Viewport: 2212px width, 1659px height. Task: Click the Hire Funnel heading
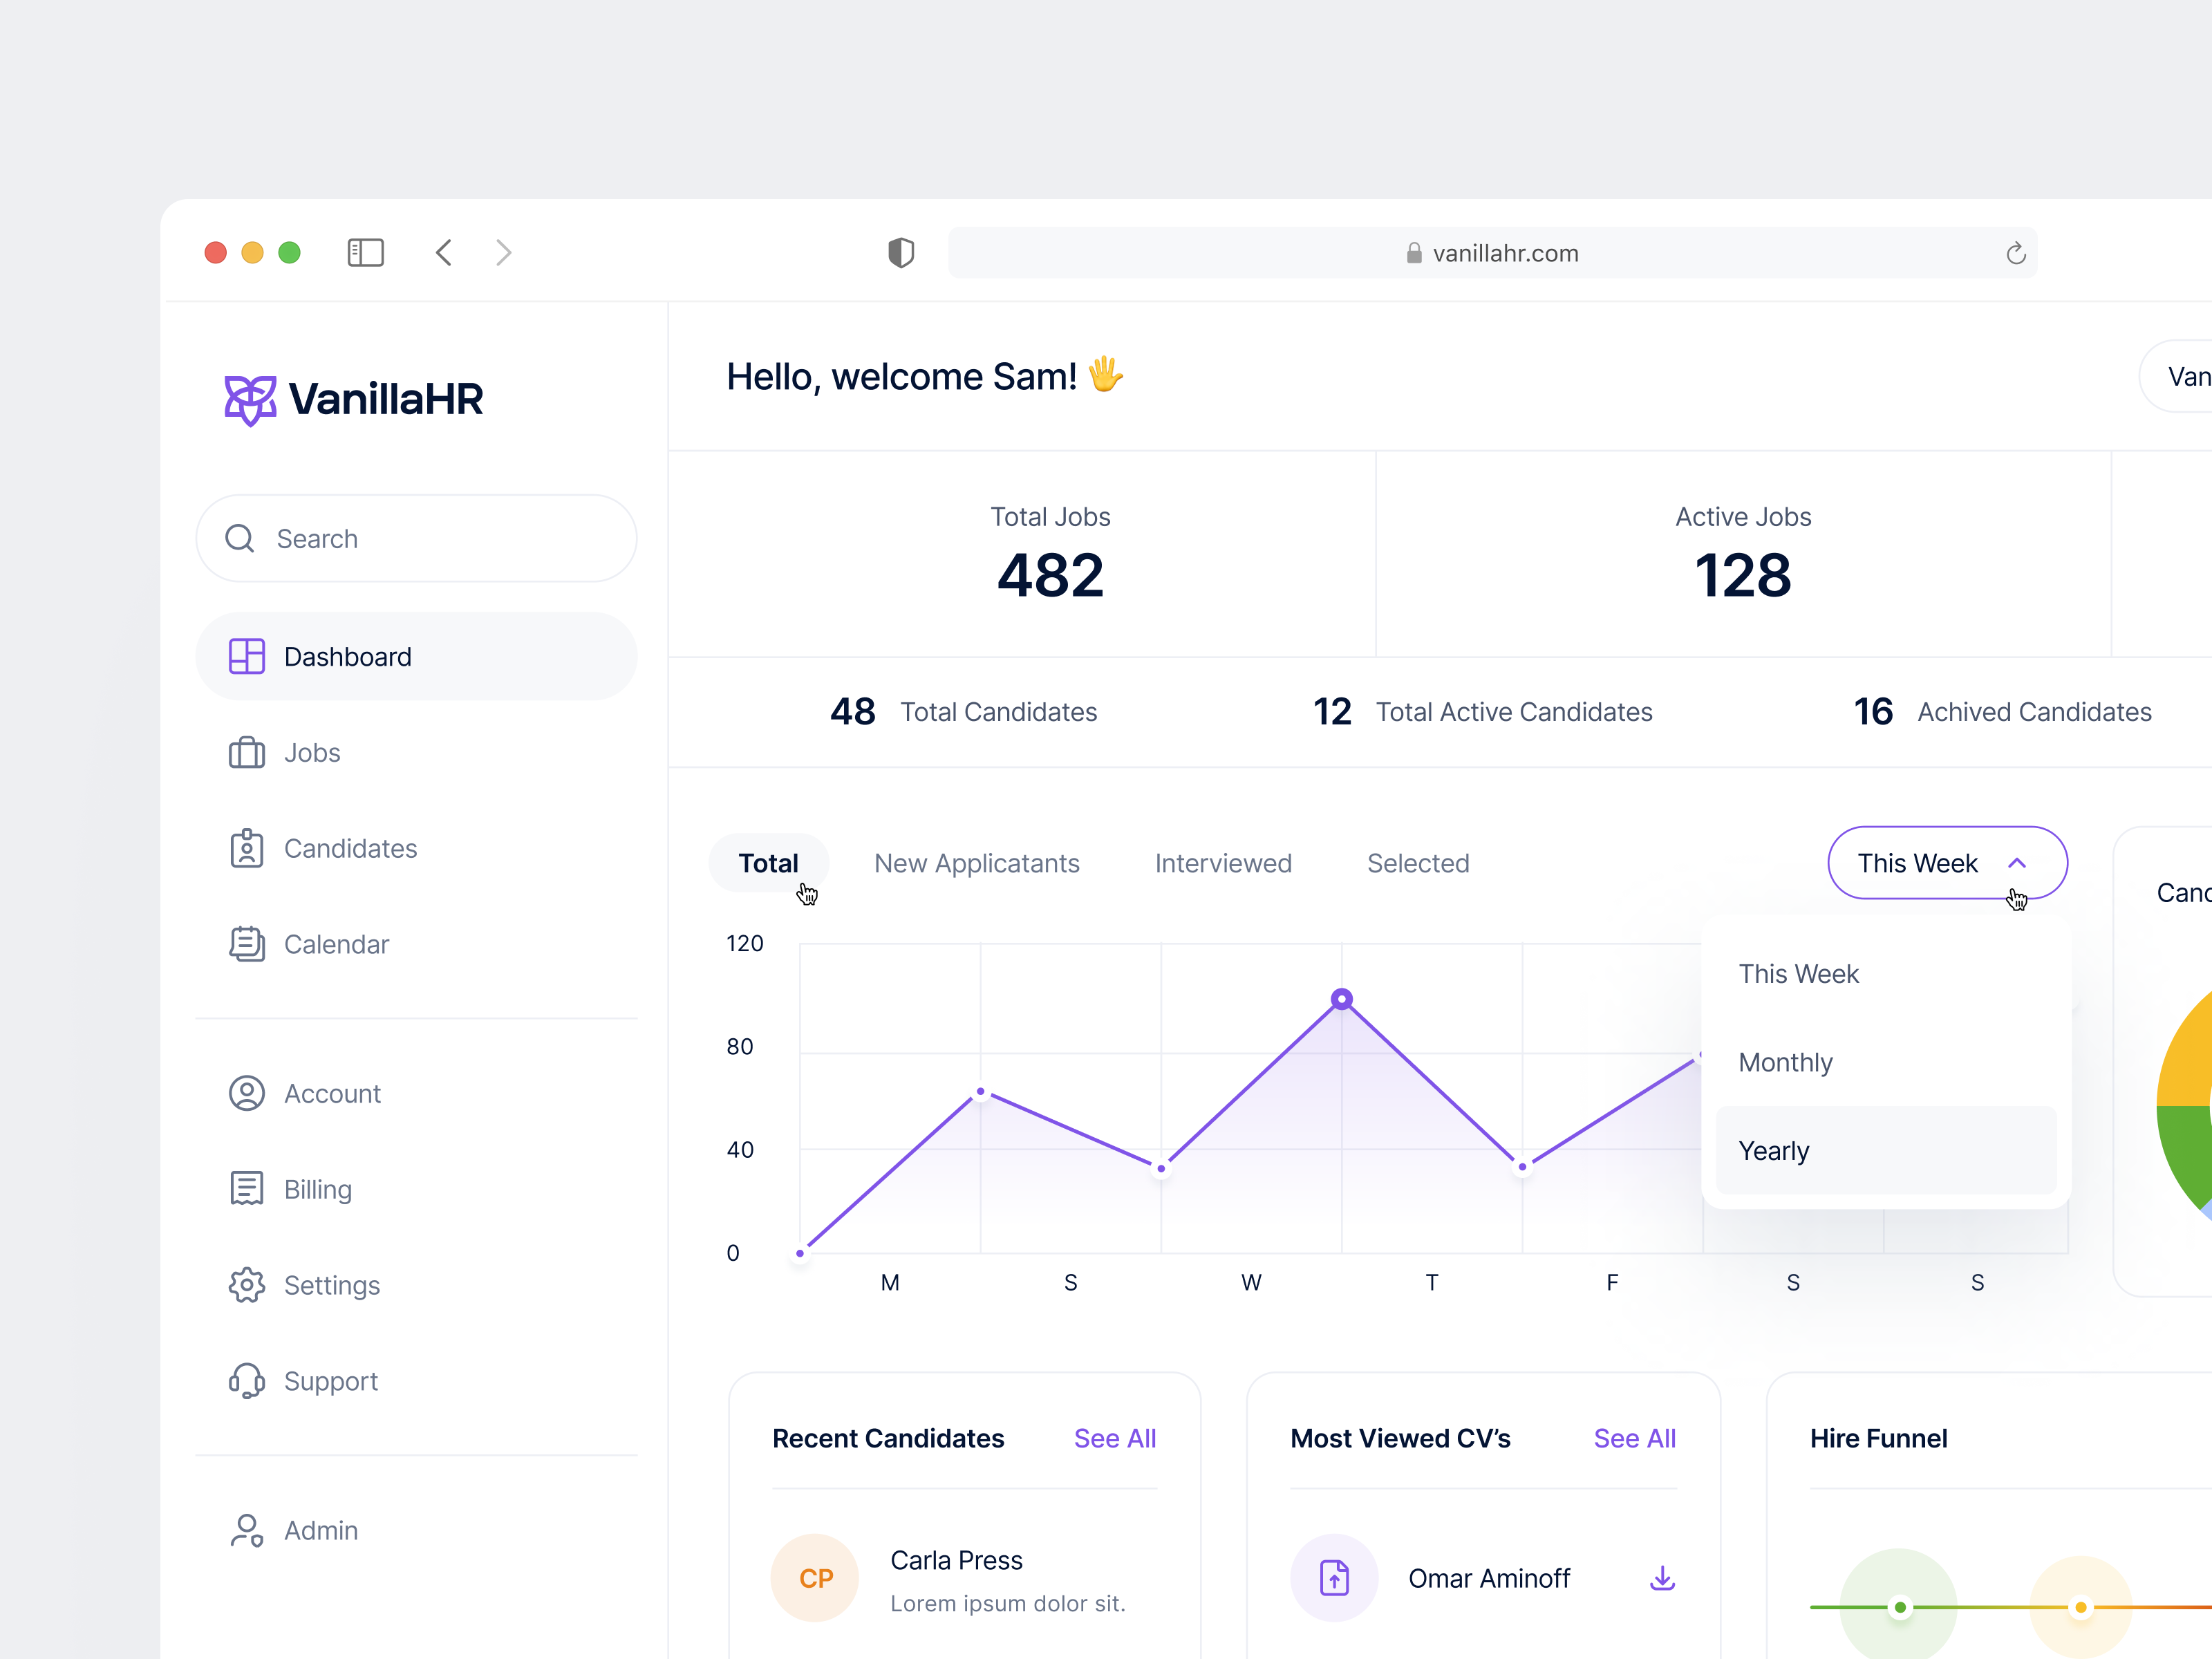pyautogui.click(x=1878, y=1438)
